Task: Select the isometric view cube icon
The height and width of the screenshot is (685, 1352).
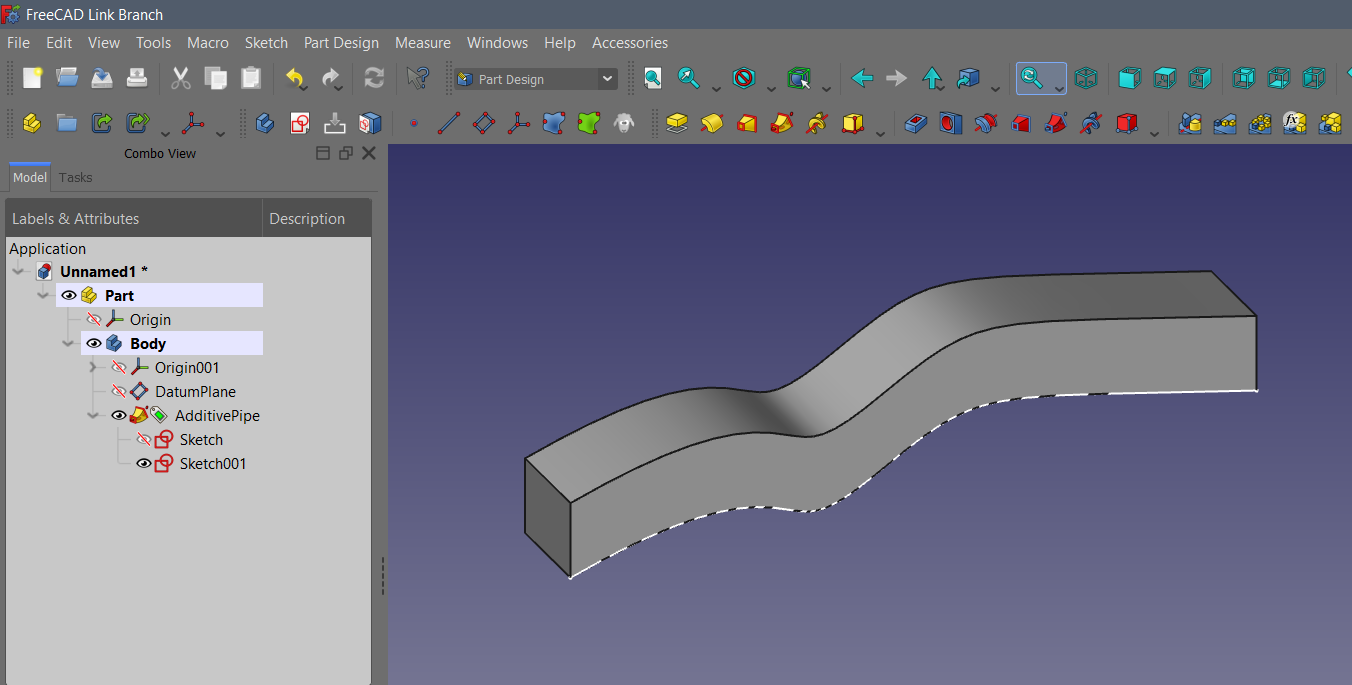Action: point(1086,78)
